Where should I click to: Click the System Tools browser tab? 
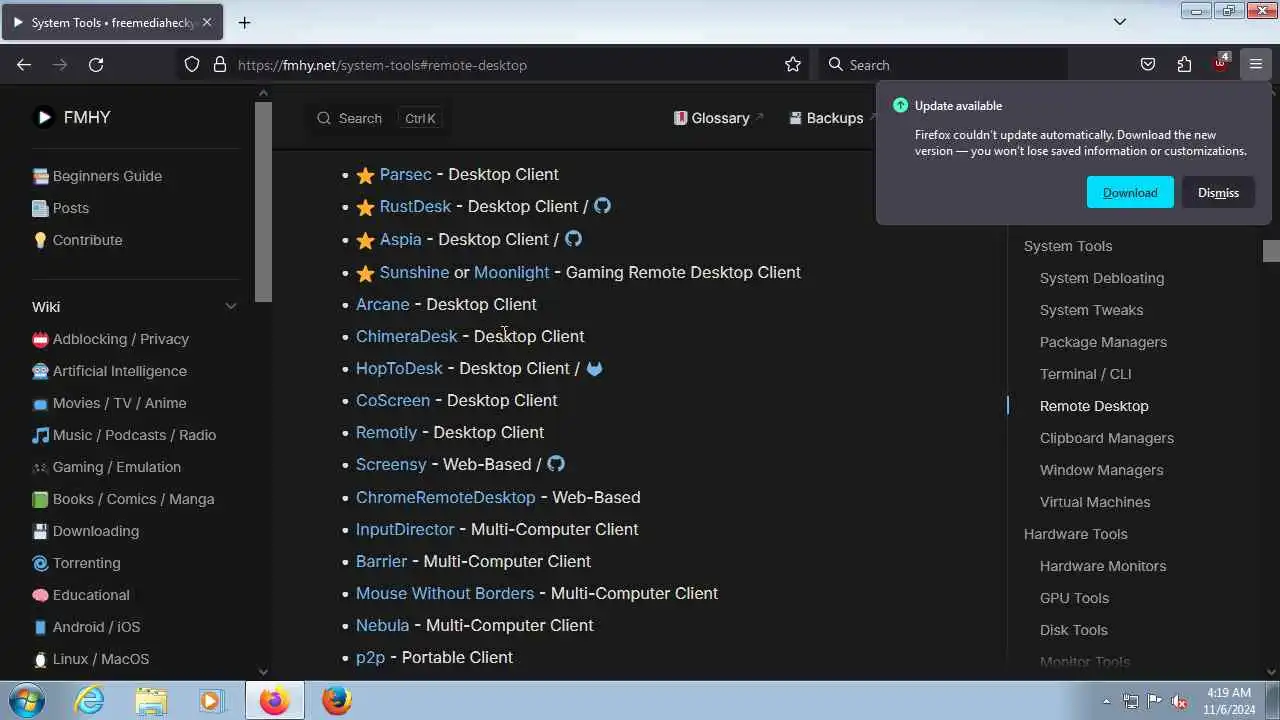[x=110, y=22]
